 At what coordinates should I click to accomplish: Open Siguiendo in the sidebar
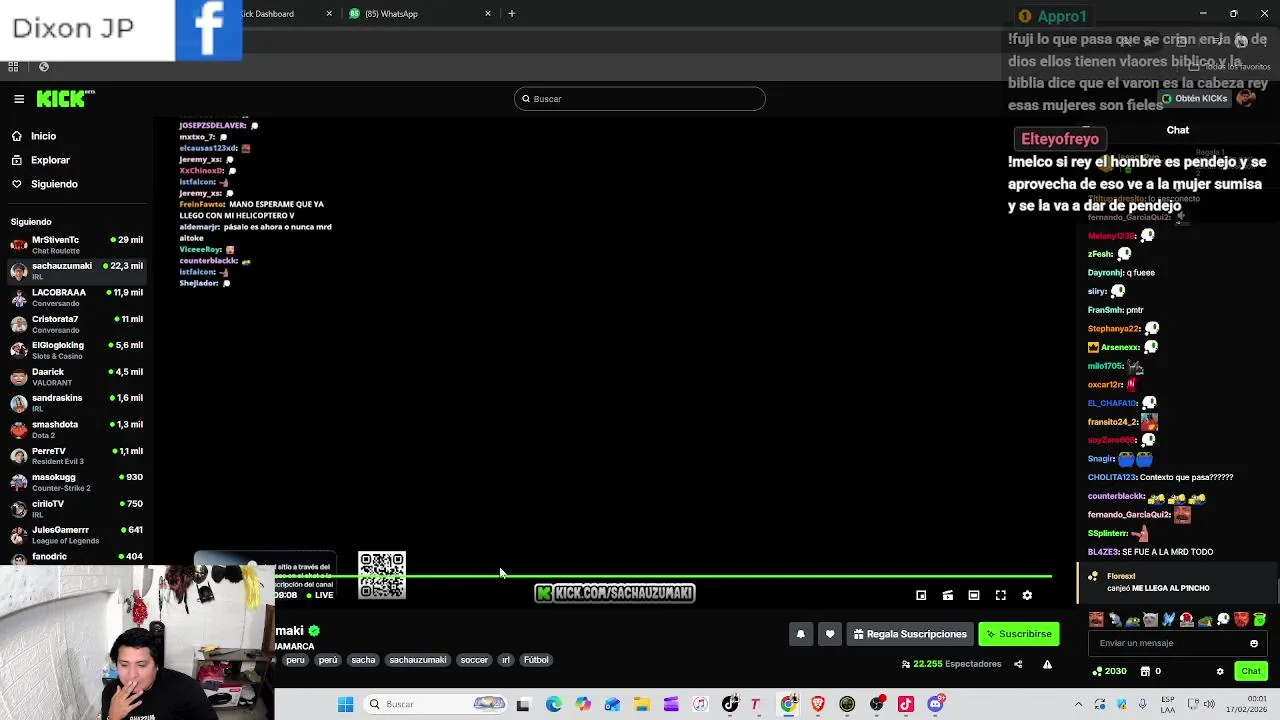(54, 184)
